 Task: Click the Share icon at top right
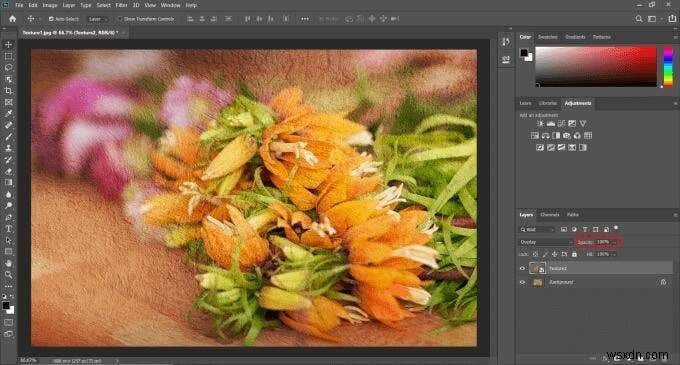tap(672, 19)
